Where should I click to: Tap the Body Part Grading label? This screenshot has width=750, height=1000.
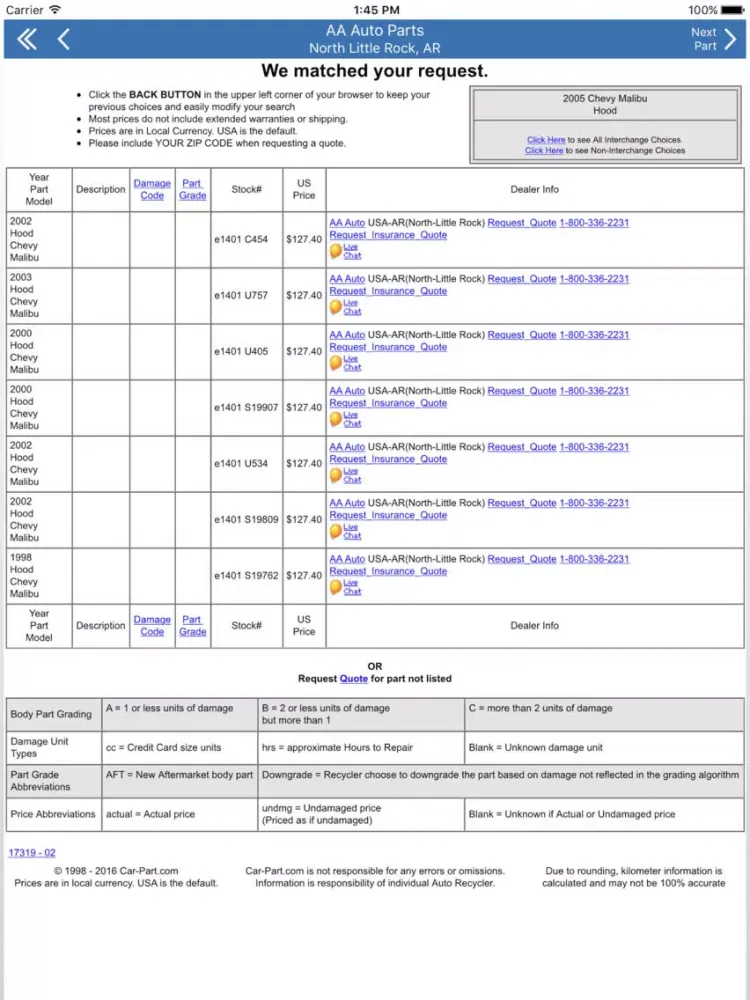[51, 714]
